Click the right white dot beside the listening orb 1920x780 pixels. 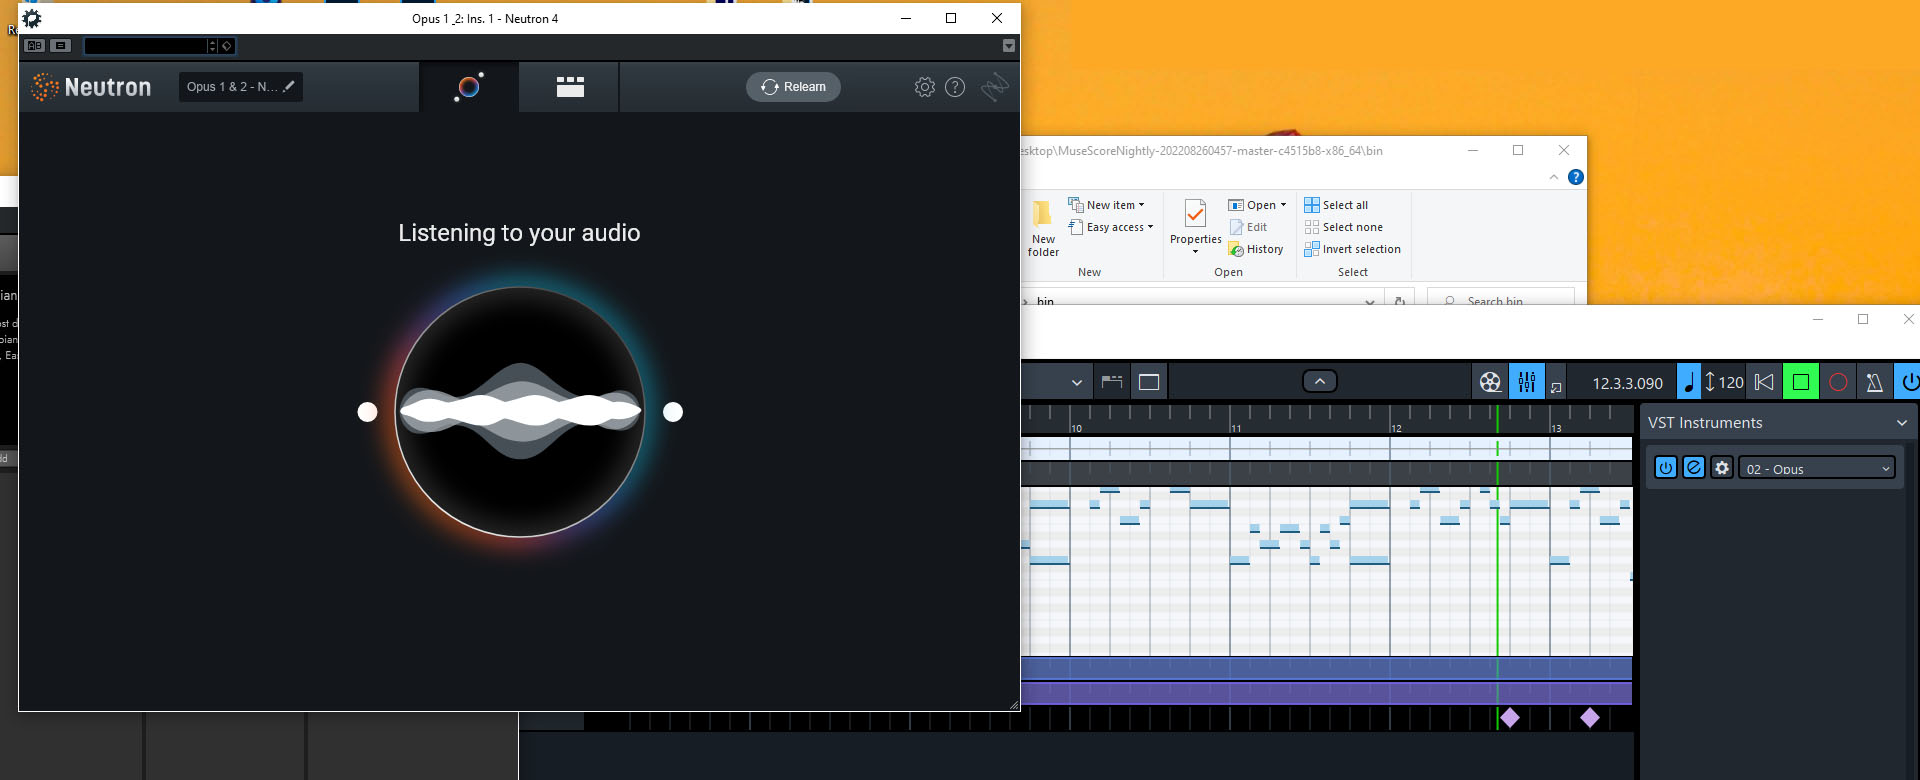tap(673, 412)
